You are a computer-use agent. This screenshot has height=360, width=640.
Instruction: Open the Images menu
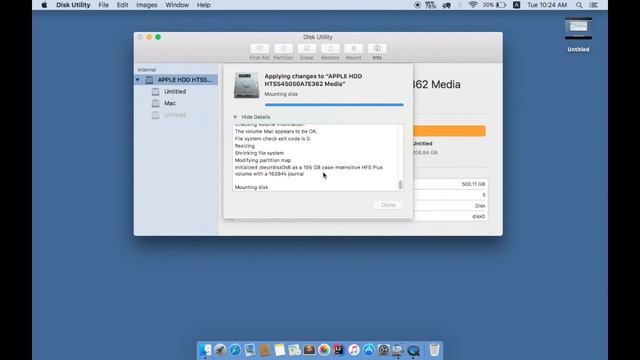(147, 5)
